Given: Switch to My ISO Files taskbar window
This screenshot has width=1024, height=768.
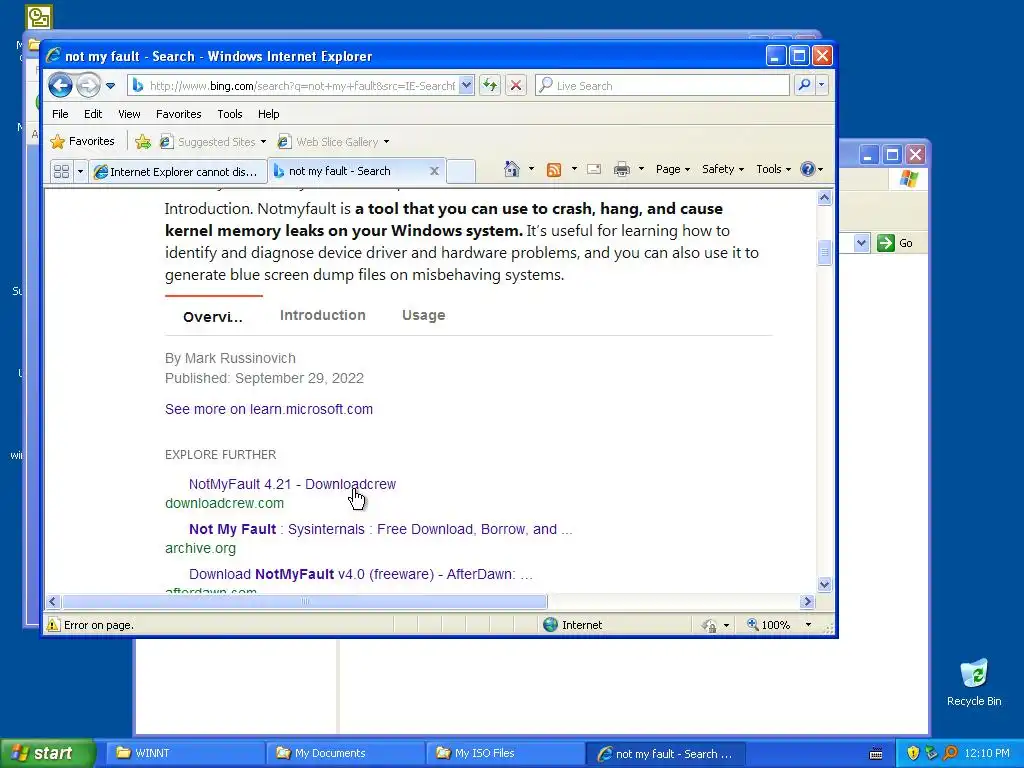Looking at the screenshot, I should [505, 754].
